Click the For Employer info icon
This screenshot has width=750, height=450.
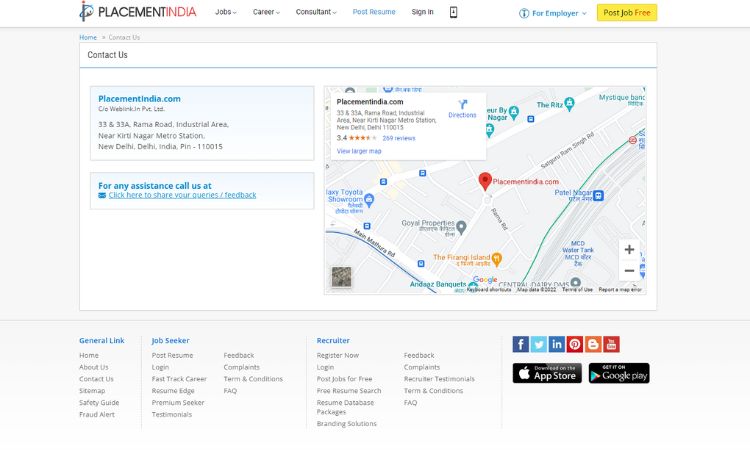[524, 13]
